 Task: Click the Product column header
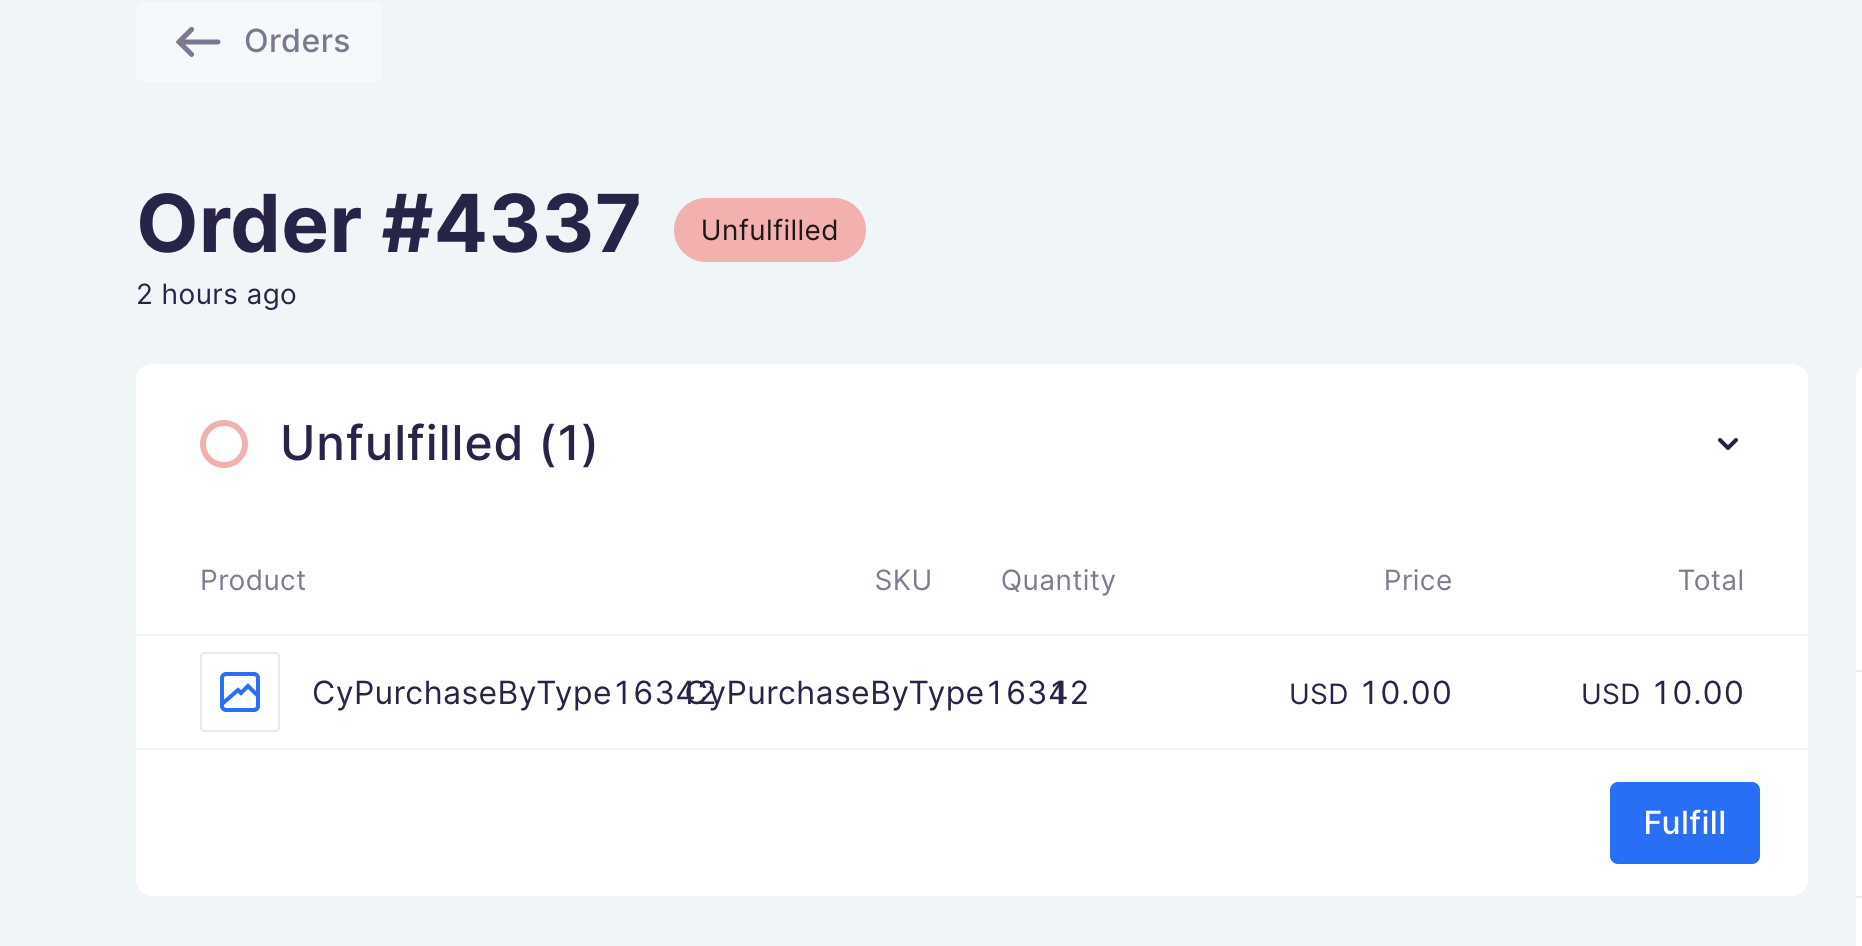252,580
